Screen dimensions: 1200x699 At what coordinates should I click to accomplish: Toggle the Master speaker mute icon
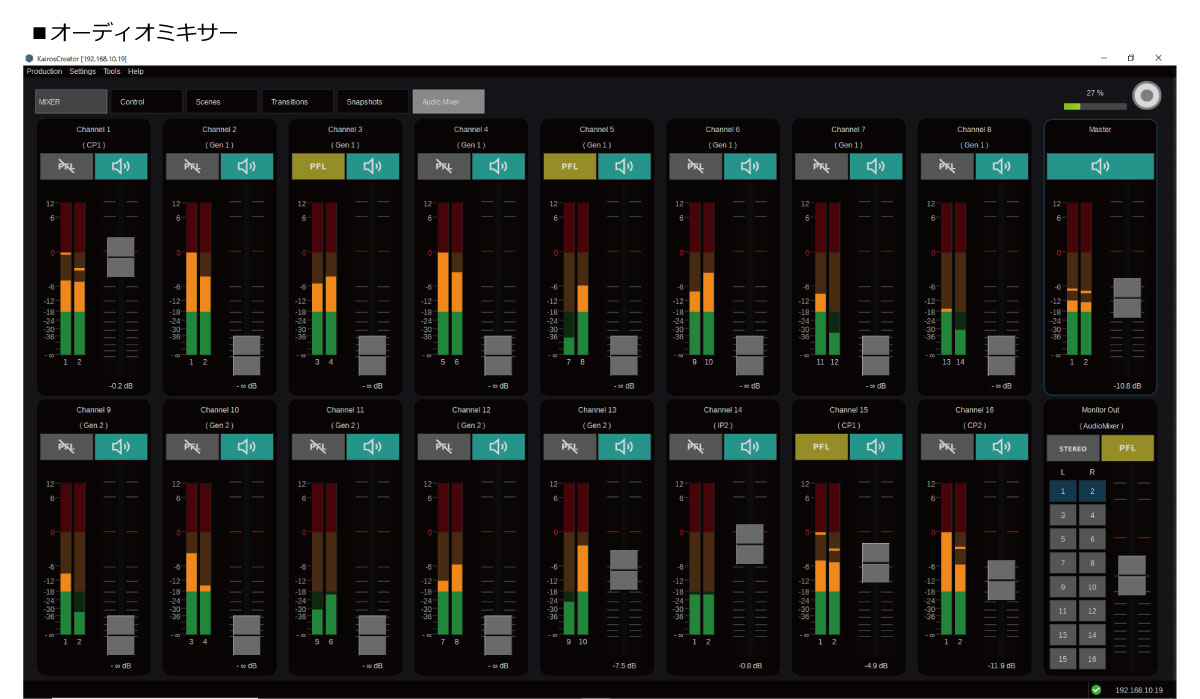point(1100,167)
